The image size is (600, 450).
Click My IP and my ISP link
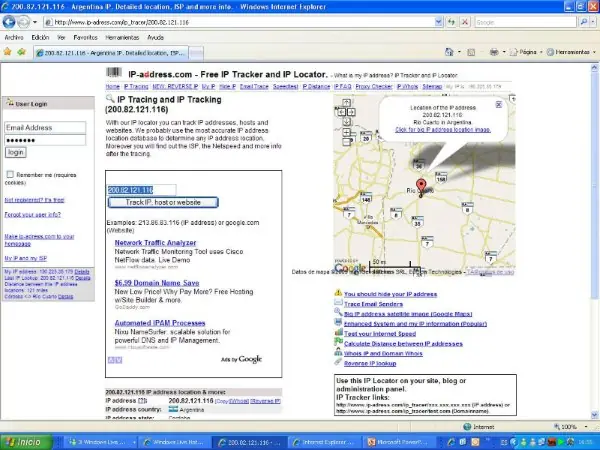[26, 258]
